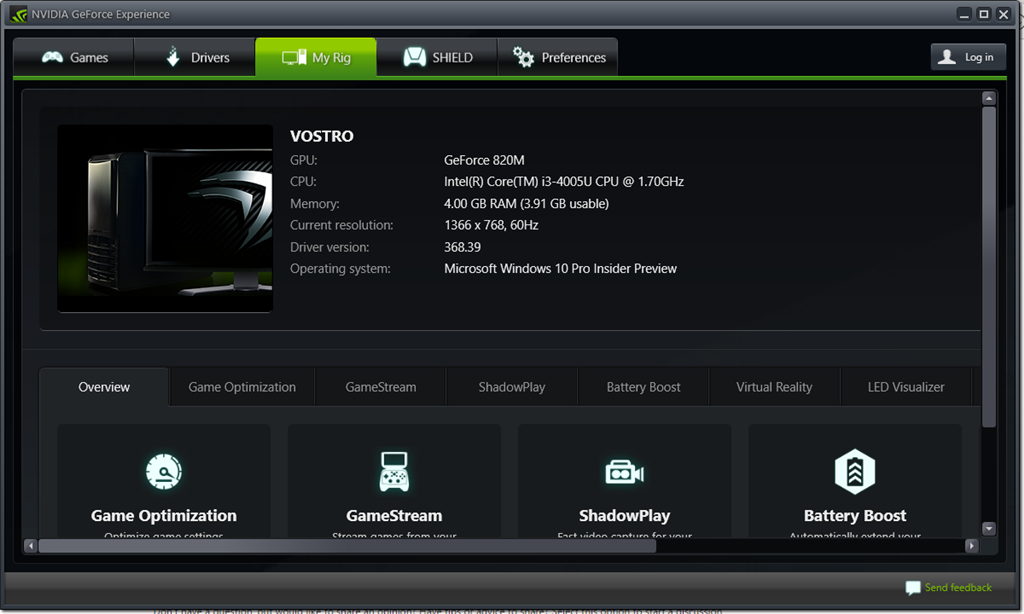Click the 4.00 GB RAM memory value
Screen dimensions: 1024x614
(526, 204)
